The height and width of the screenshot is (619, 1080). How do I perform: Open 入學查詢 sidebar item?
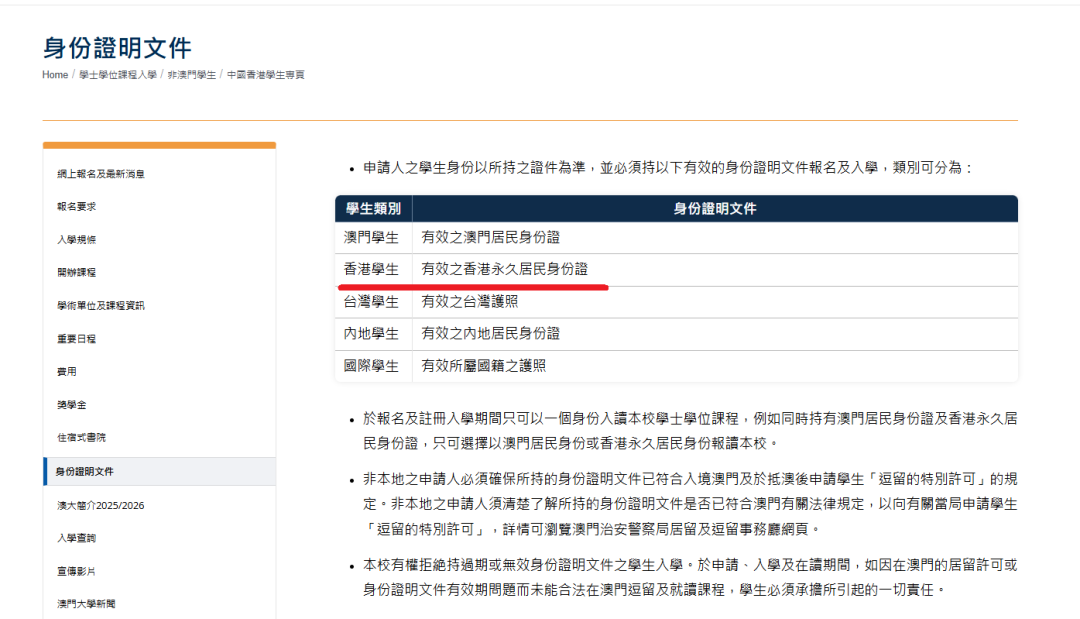(x=76, y=538)
